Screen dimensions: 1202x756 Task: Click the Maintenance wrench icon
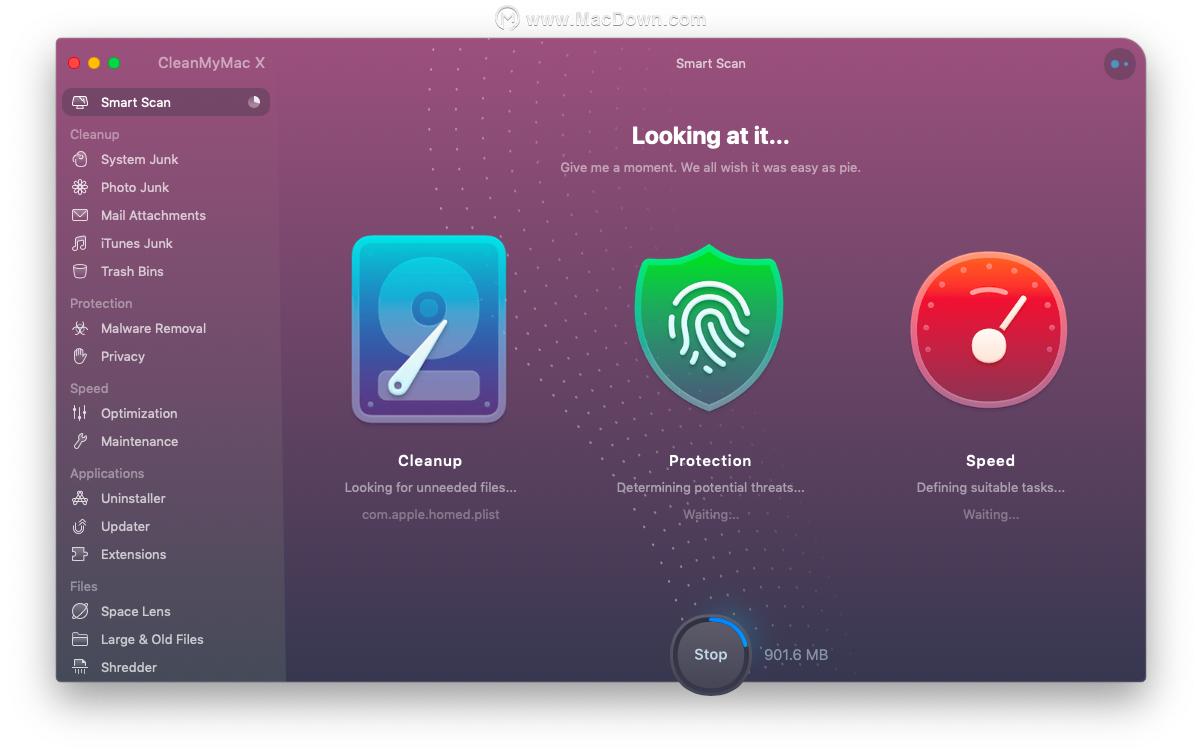pyautogui.click(x=80, y=441)
